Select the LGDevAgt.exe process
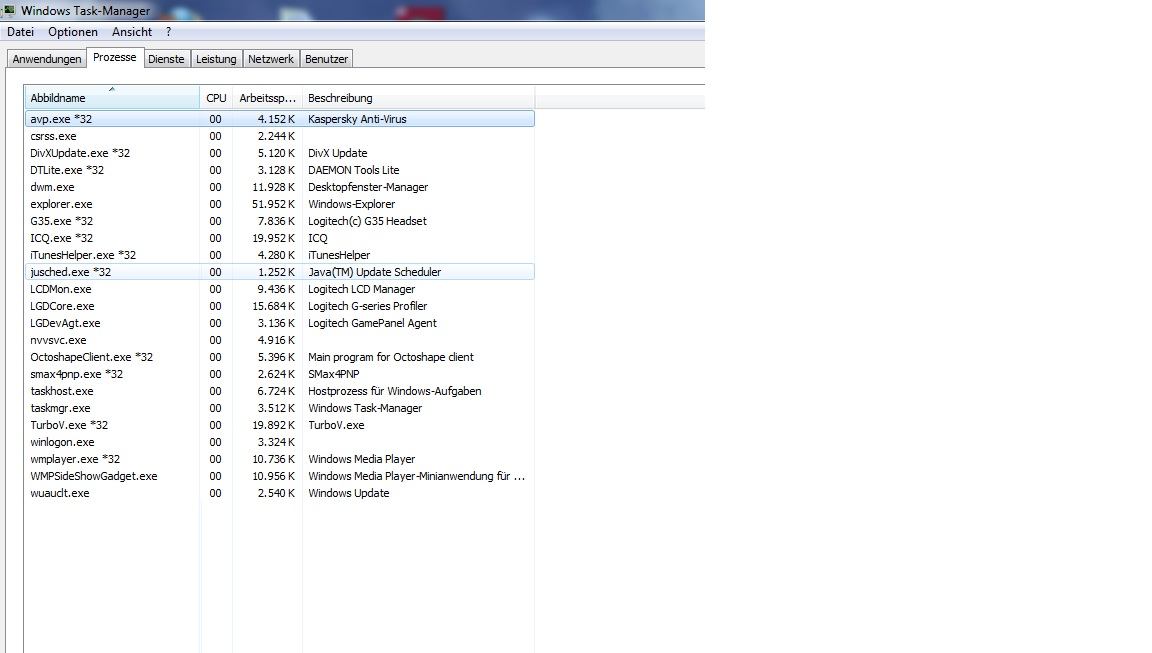Image resolution: width=1152 pixels, height=653 pixels. click(279, 322)
